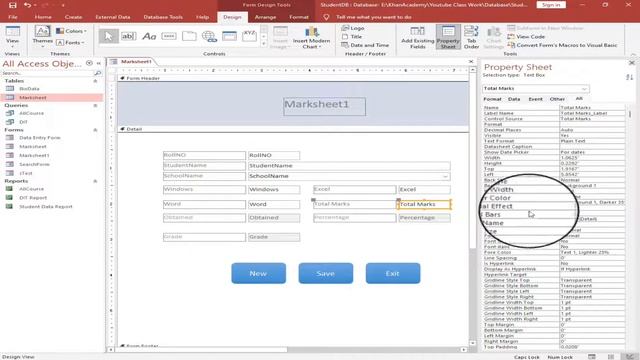Open the File menu tab

point(13,17)
